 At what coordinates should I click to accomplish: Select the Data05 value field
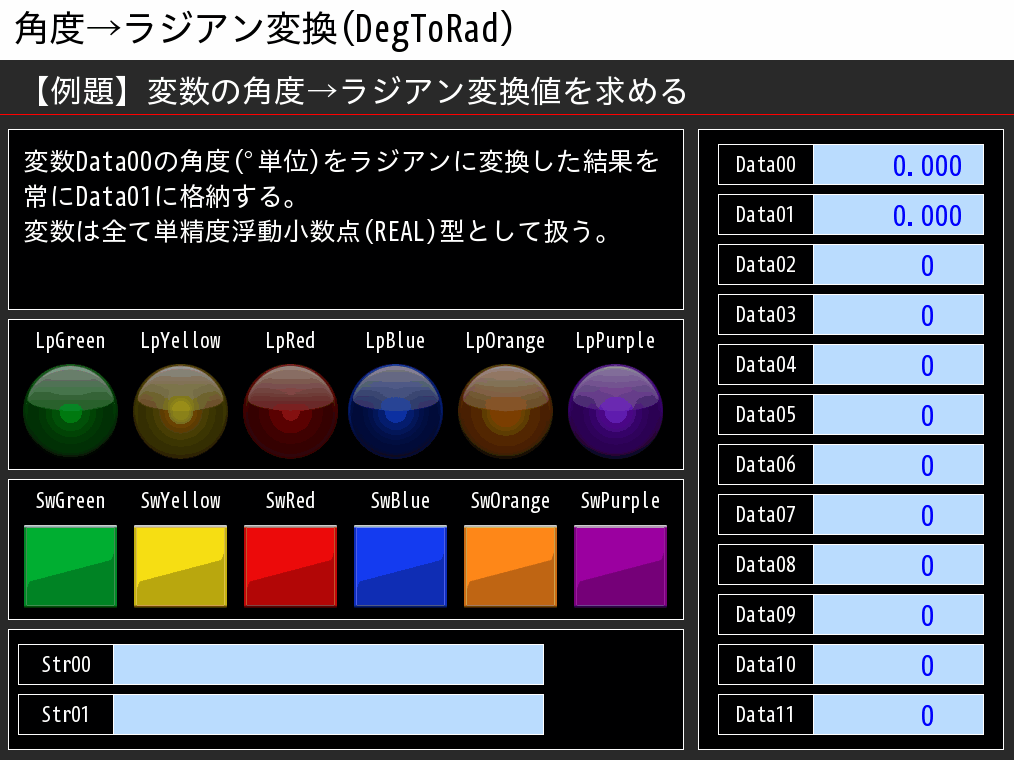[x=898, y=415]
